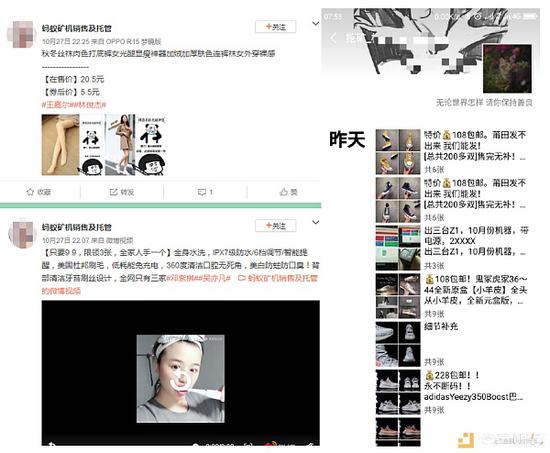Expand the second post's chevron menu
Viewport: 550px width, 453px height.
tap(316, 222)
